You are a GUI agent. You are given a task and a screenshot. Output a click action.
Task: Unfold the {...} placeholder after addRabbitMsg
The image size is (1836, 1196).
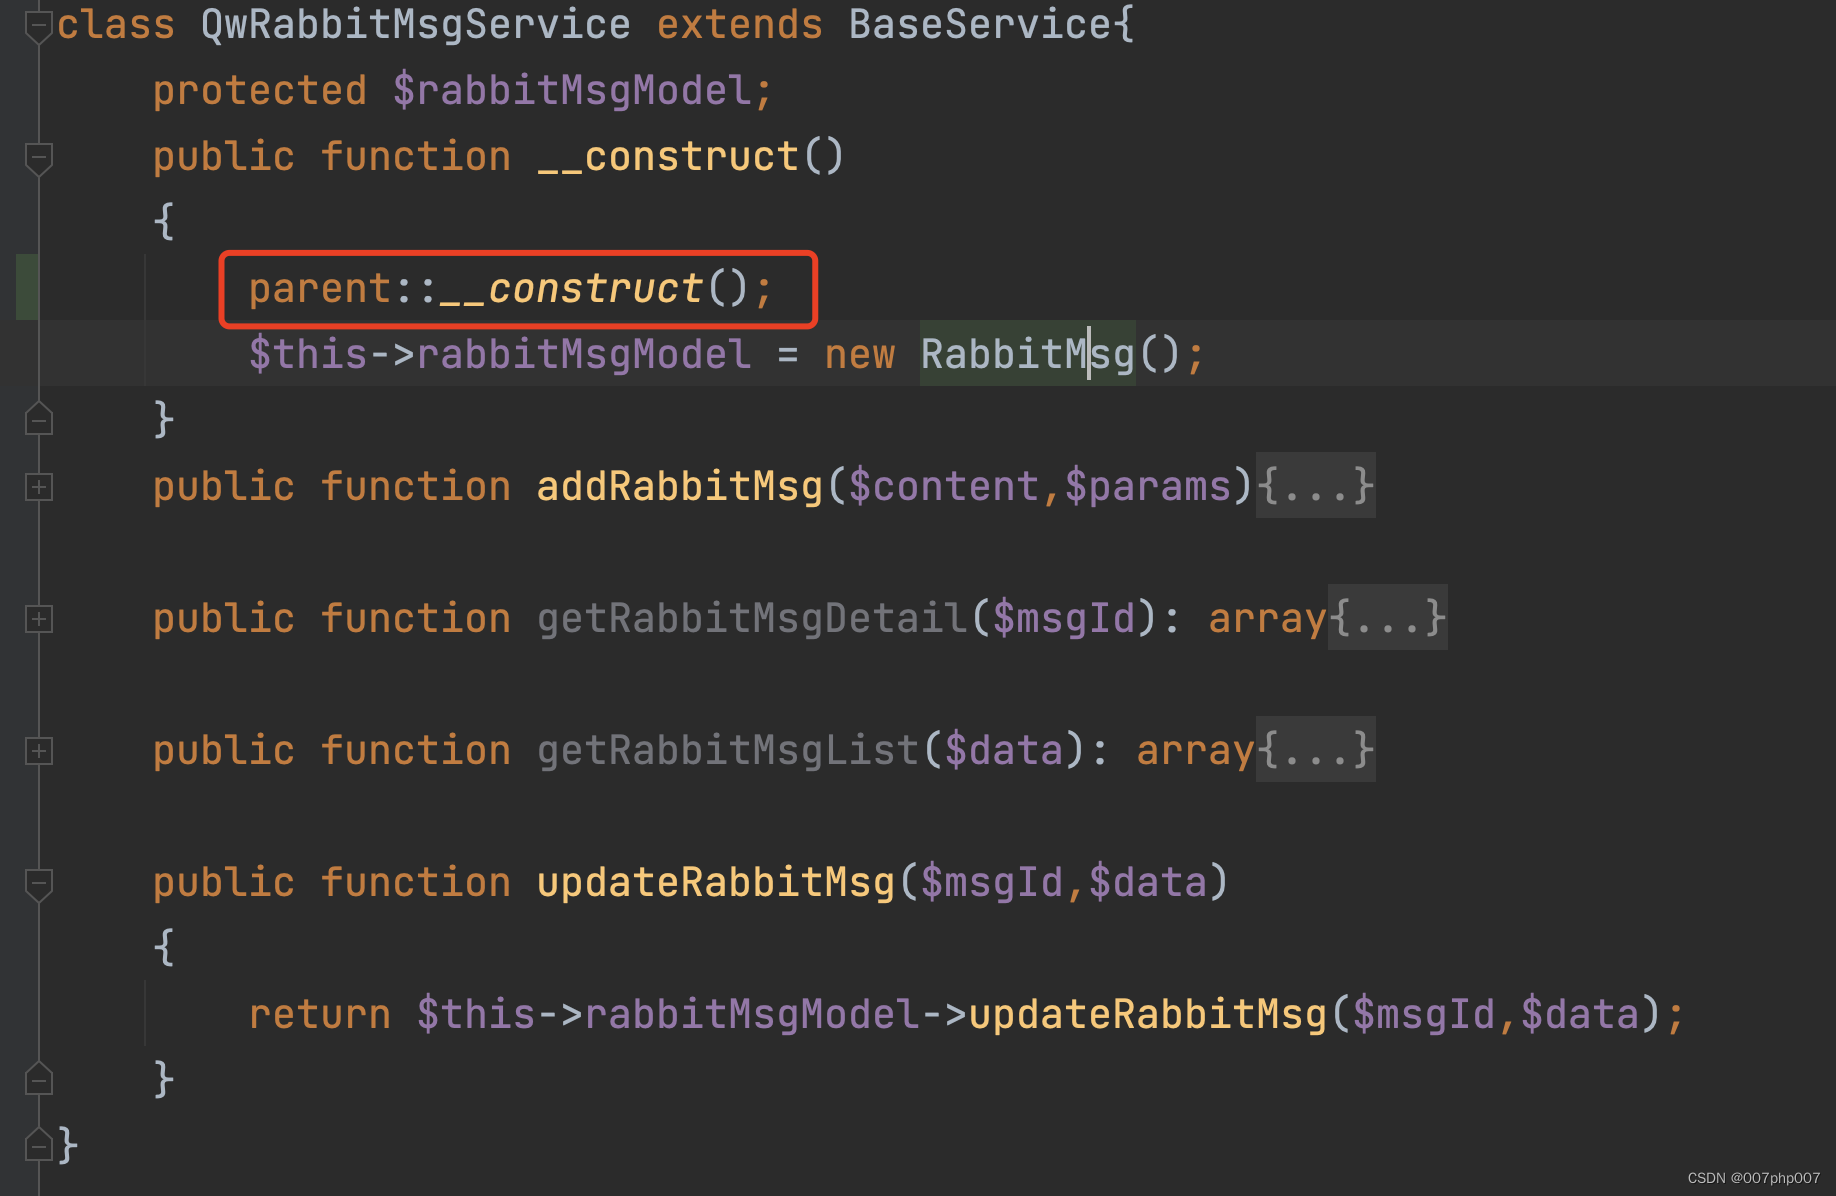click(x=1315, y=486)
